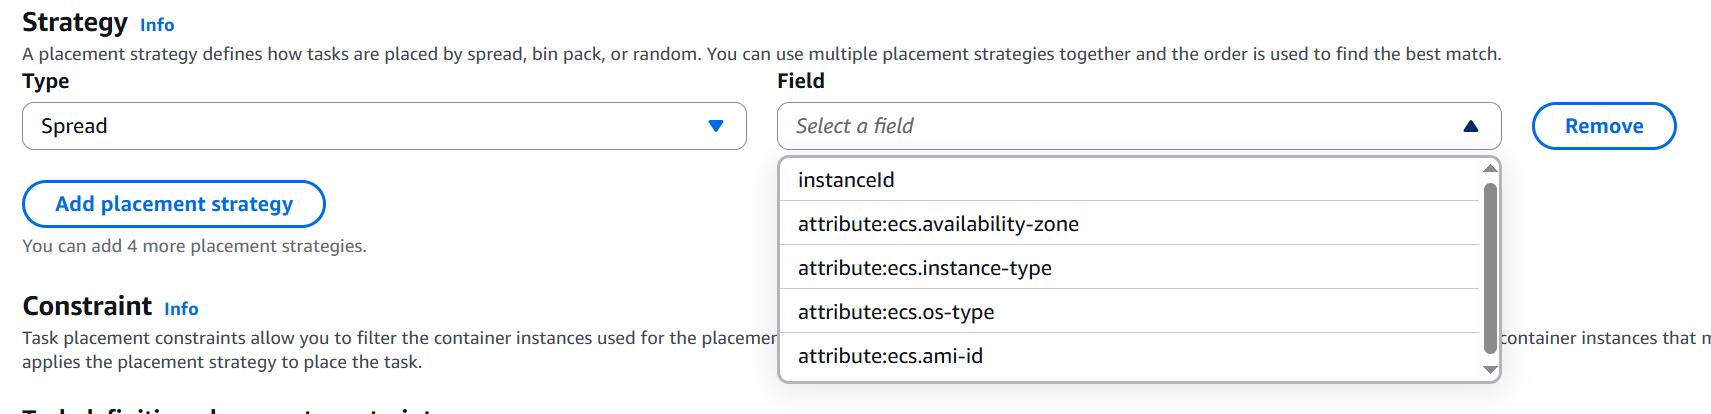Open the Info link beside Constraint
Screen dimensions: 1711x414
point(181,309)
